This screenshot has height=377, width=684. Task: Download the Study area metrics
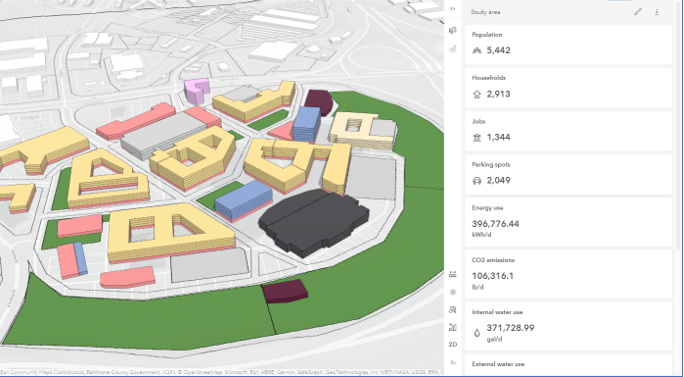click(657, 12)
